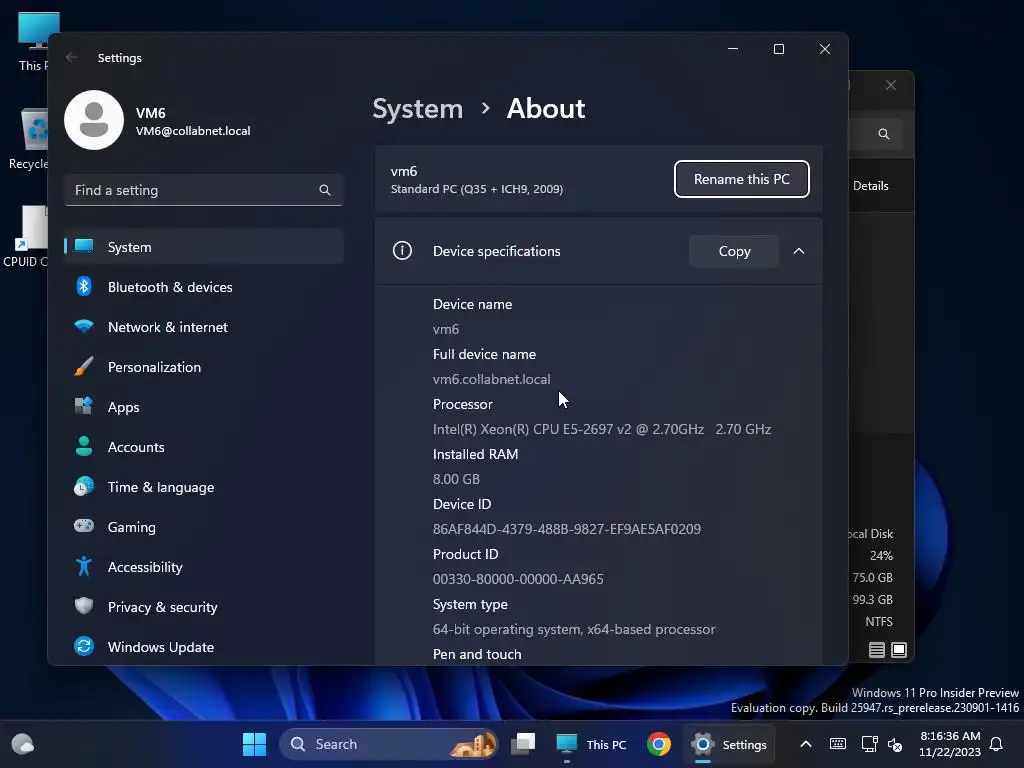The height and width of the screenshot is (768, 1024).
Task: Click the system type value 64-bit operating system
Action: pyautogui.click(x=573, y=630)
